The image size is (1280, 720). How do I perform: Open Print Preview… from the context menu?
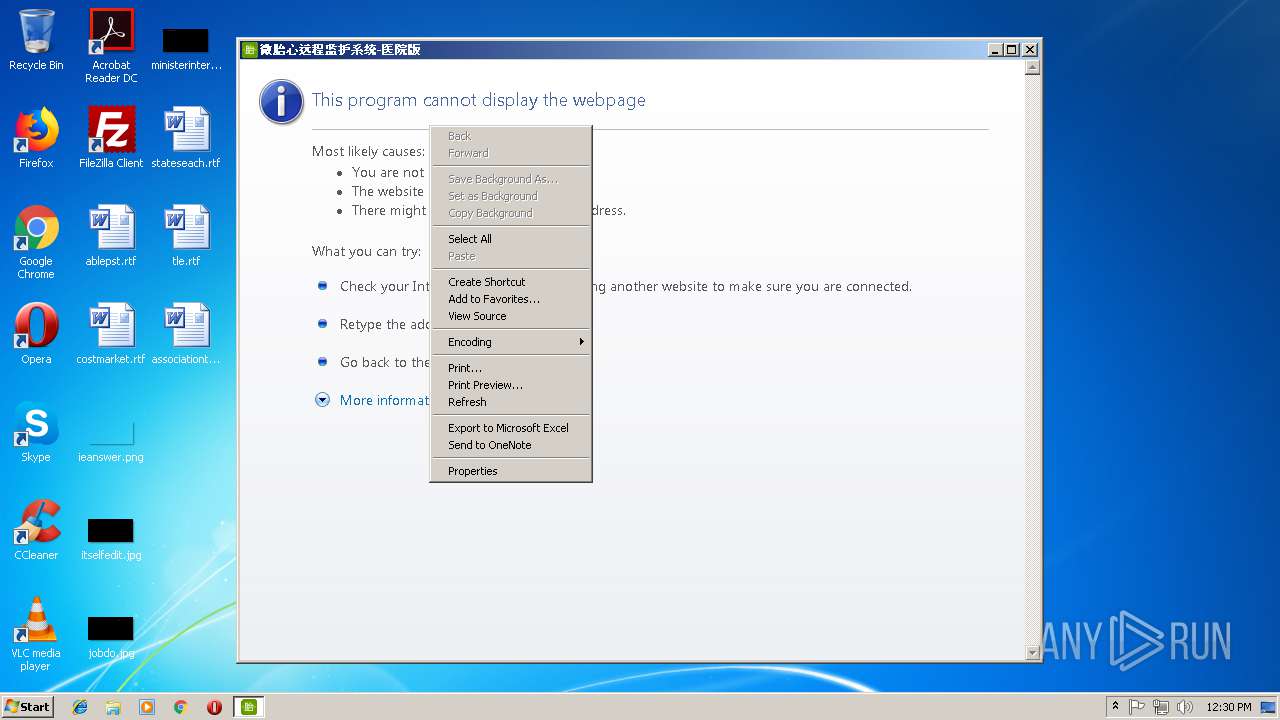pos(511,385)
